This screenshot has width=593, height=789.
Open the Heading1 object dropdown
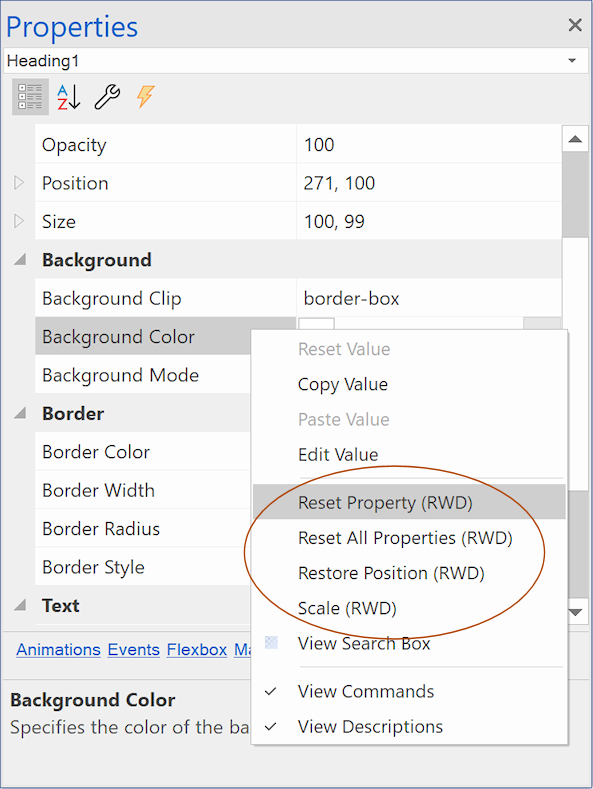click(572, 61)
